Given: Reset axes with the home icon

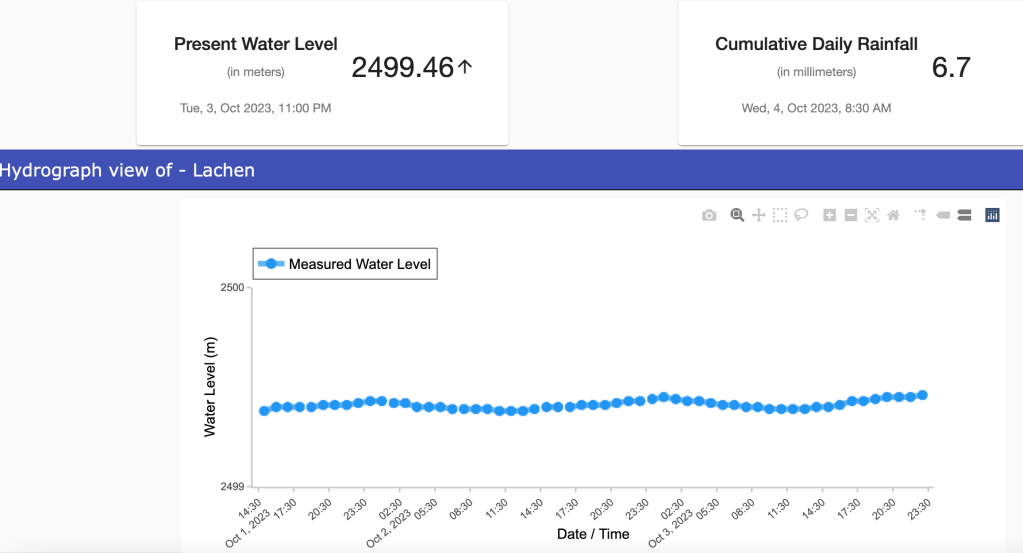Looking at the screenshot, I should [893, 215].
